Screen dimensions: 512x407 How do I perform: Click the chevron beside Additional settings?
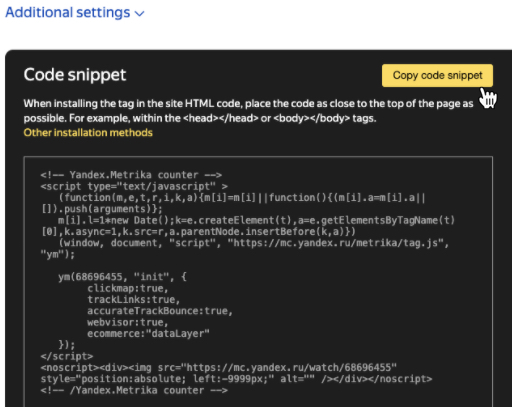point(139,14)
